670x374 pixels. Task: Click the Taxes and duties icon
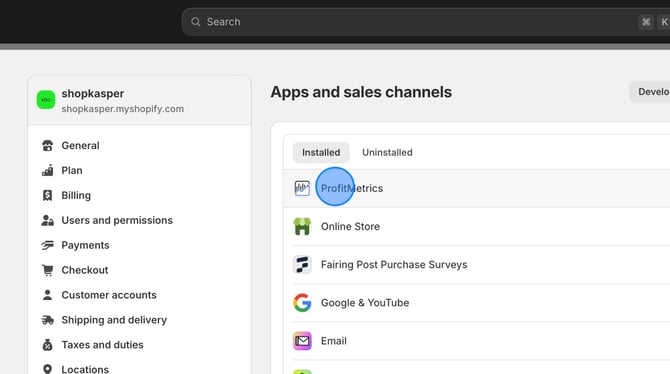[47, 345]
